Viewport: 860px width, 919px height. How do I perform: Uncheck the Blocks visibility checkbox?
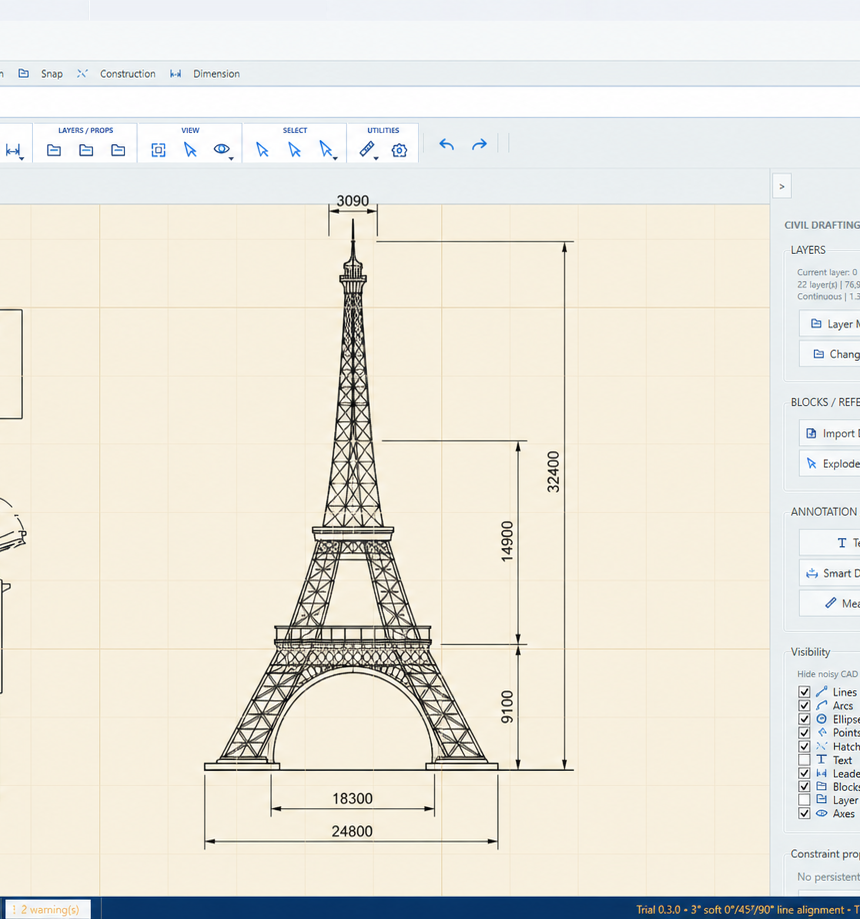coord(804,787)
